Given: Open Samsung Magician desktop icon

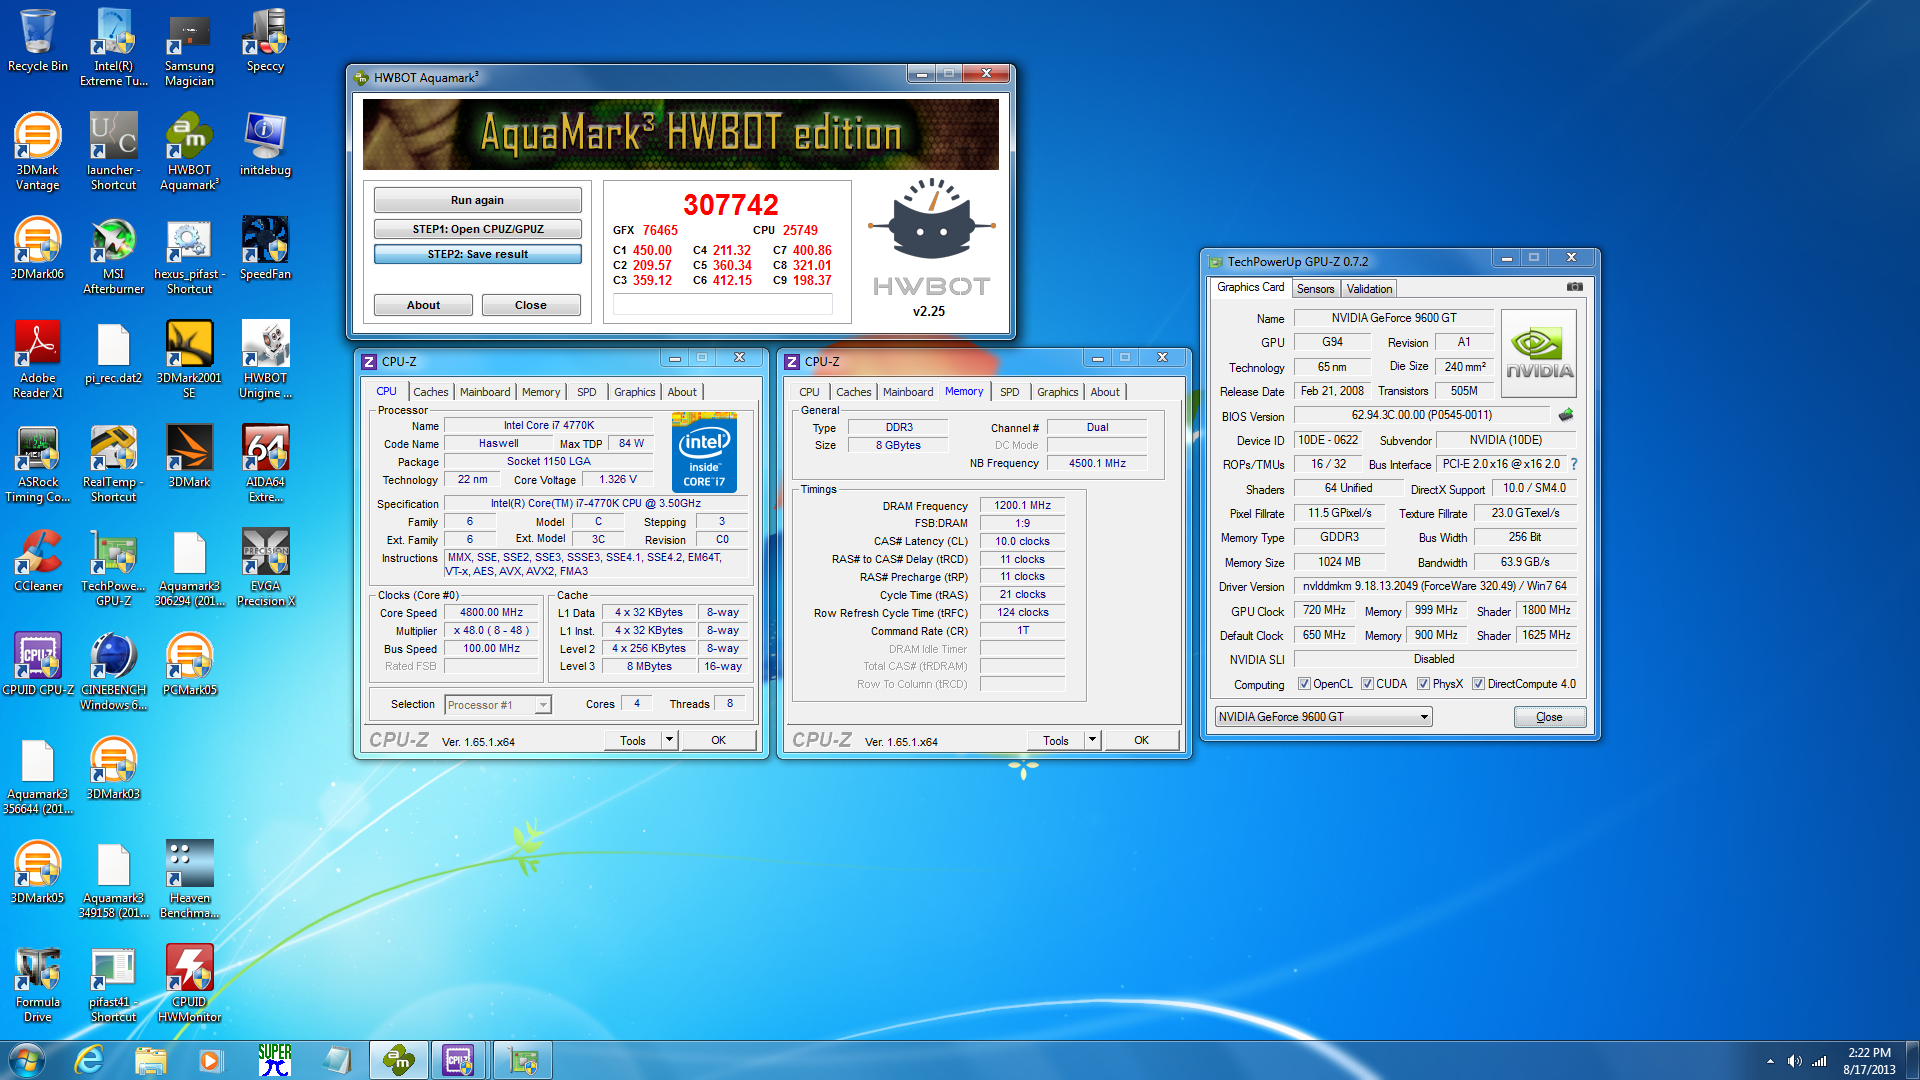Looking at the screenshot, I should pos(190,47).
